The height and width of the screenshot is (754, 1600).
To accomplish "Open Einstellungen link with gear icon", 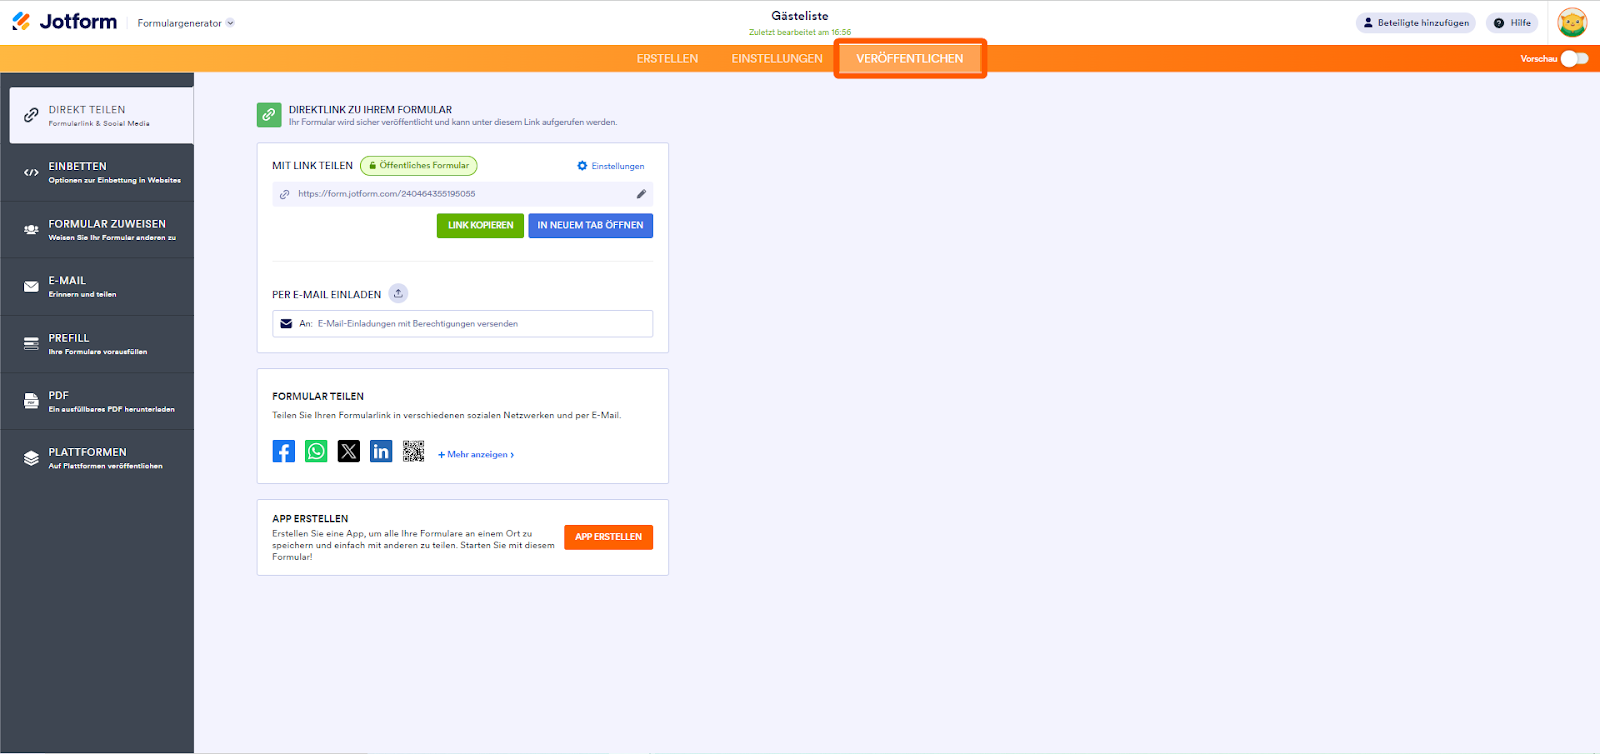I will point(611,166).
